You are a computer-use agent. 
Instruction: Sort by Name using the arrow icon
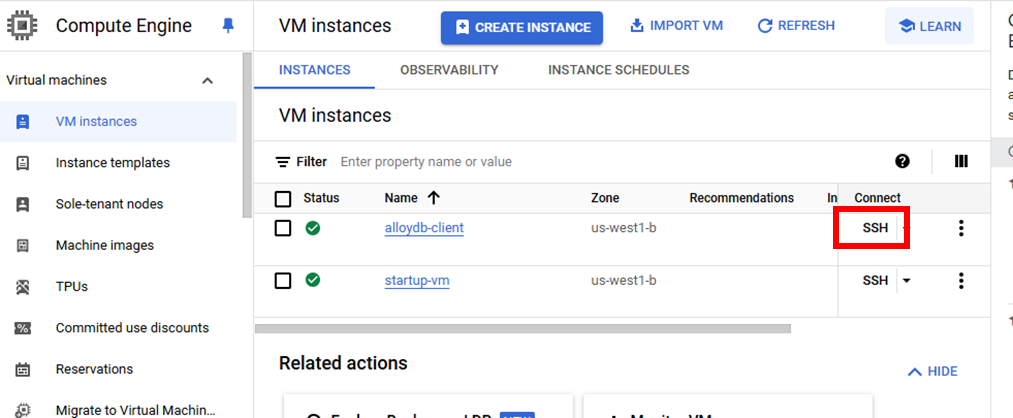(x=433, y=198)
